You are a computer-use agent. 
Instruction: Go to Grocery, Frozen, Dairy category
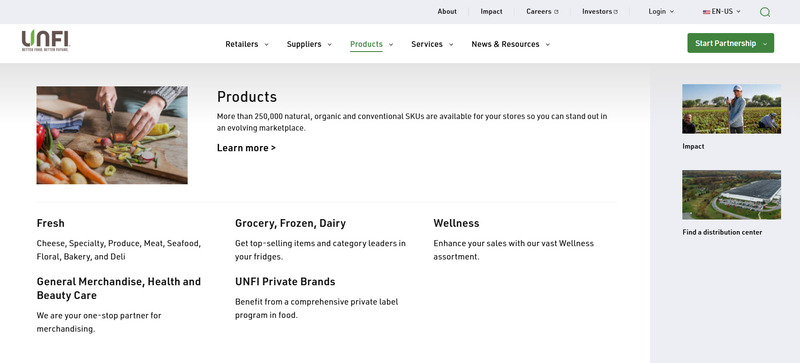(290, 223)
